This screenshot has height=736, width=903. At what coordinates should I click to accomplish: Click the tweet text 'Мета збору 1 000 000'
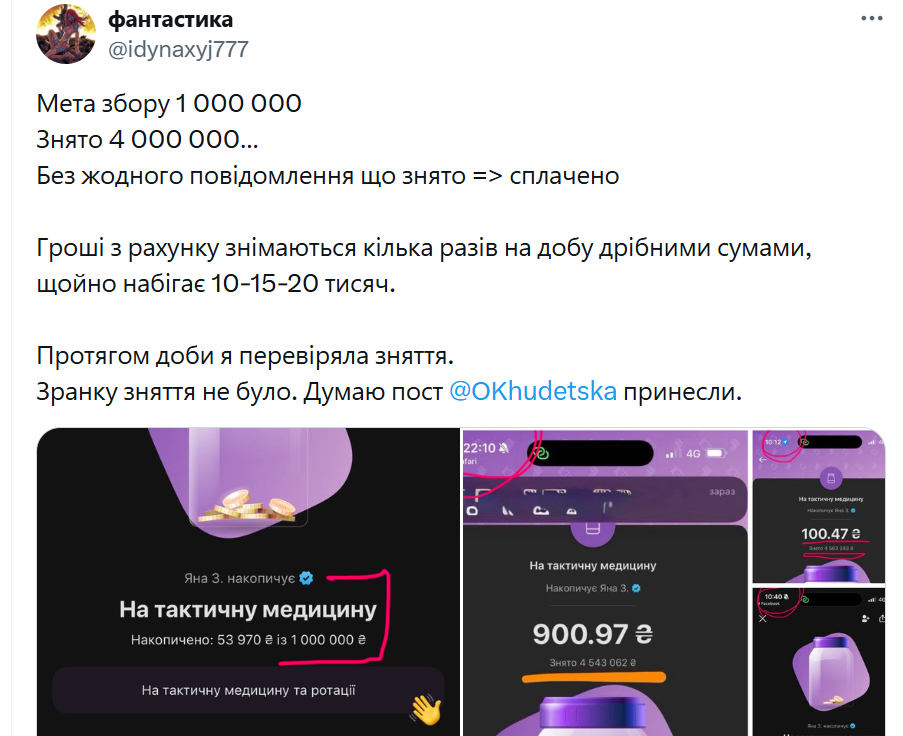[x=169, y=104]
